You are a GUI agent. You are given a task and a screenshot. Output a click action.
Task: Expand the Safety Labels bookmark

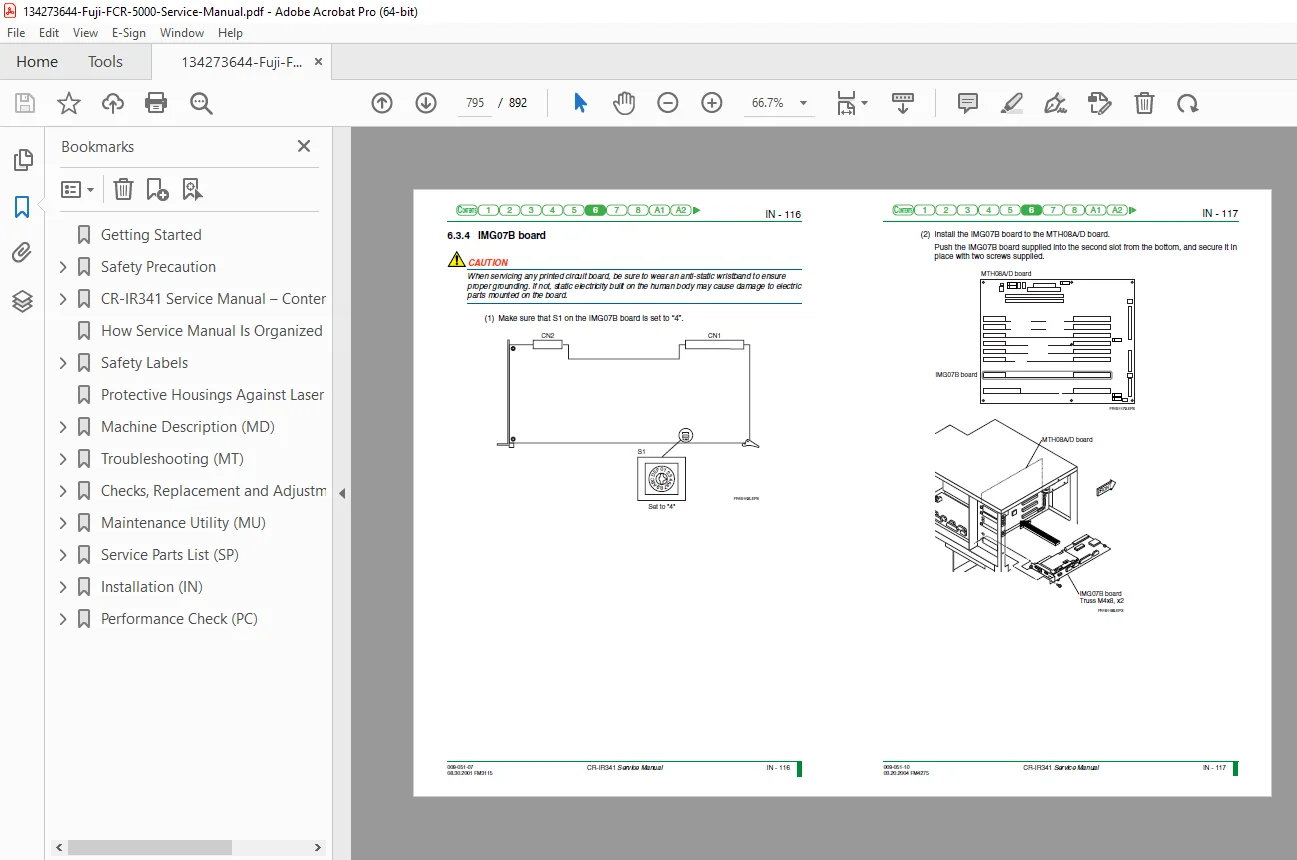pos(63,363)
